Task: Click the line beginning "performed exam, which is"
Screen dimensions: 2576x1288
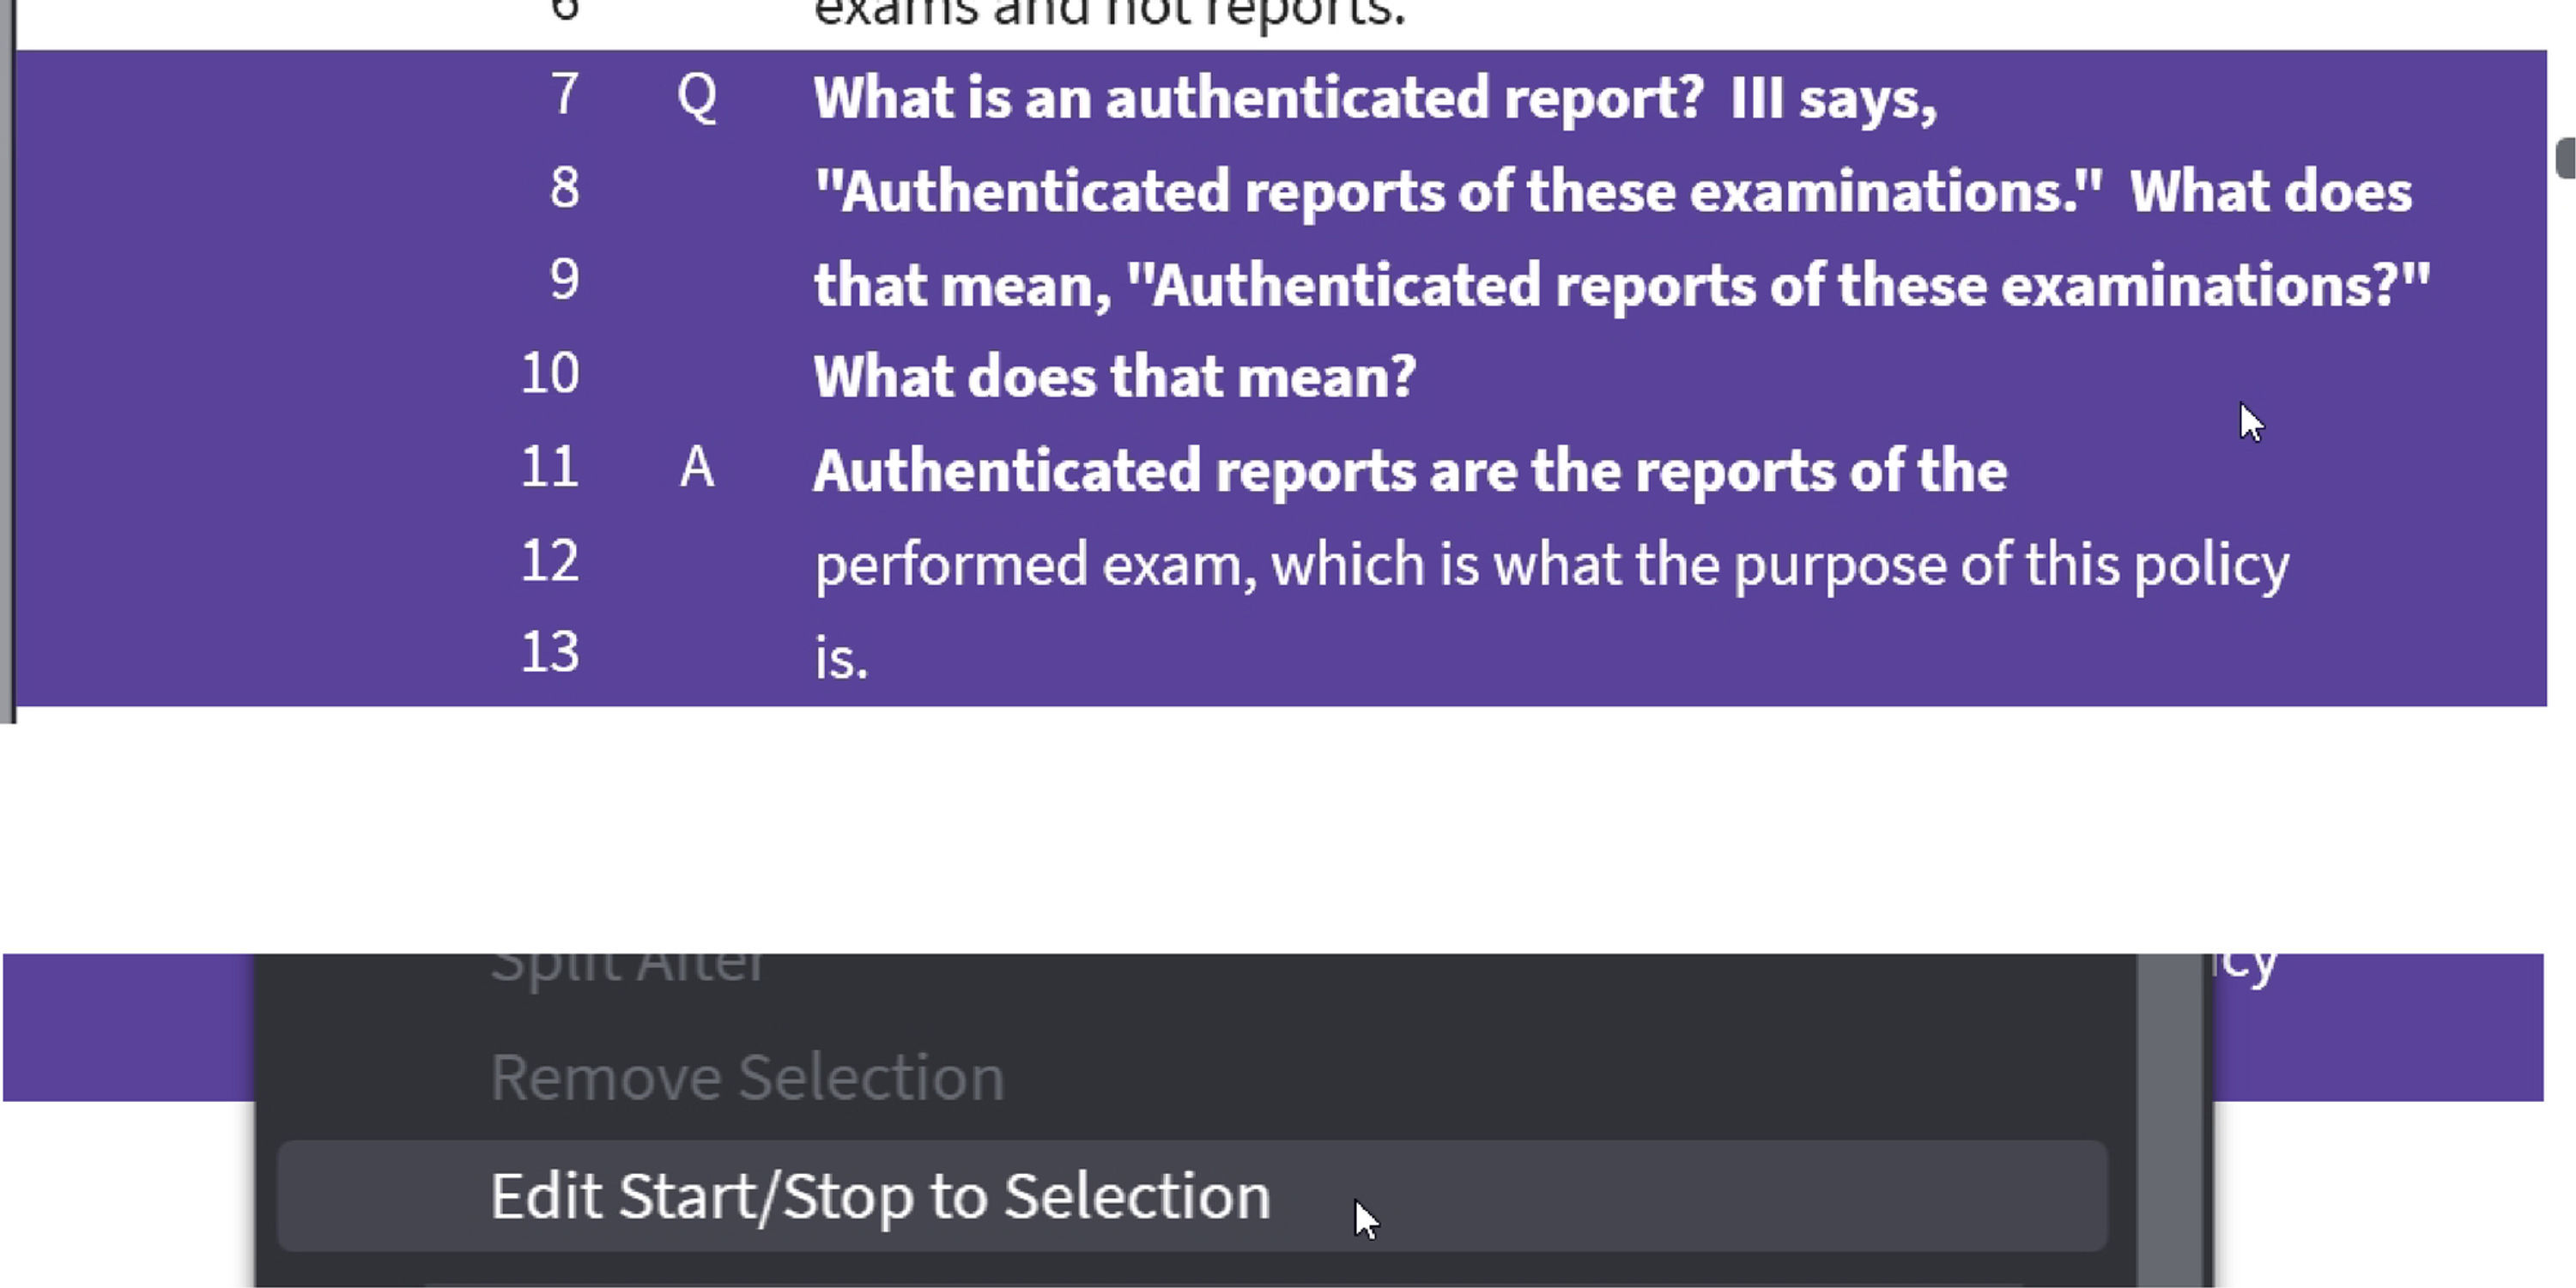Action: [1550, 564]
